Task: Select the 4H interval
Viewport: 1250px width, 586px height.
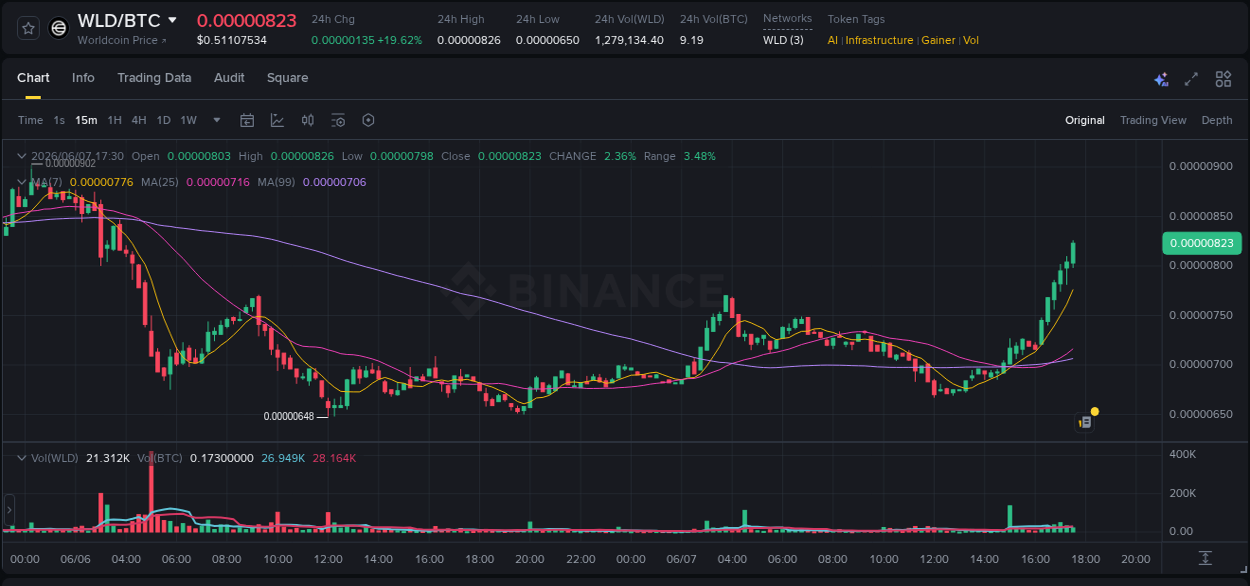Action: point(138,120)
